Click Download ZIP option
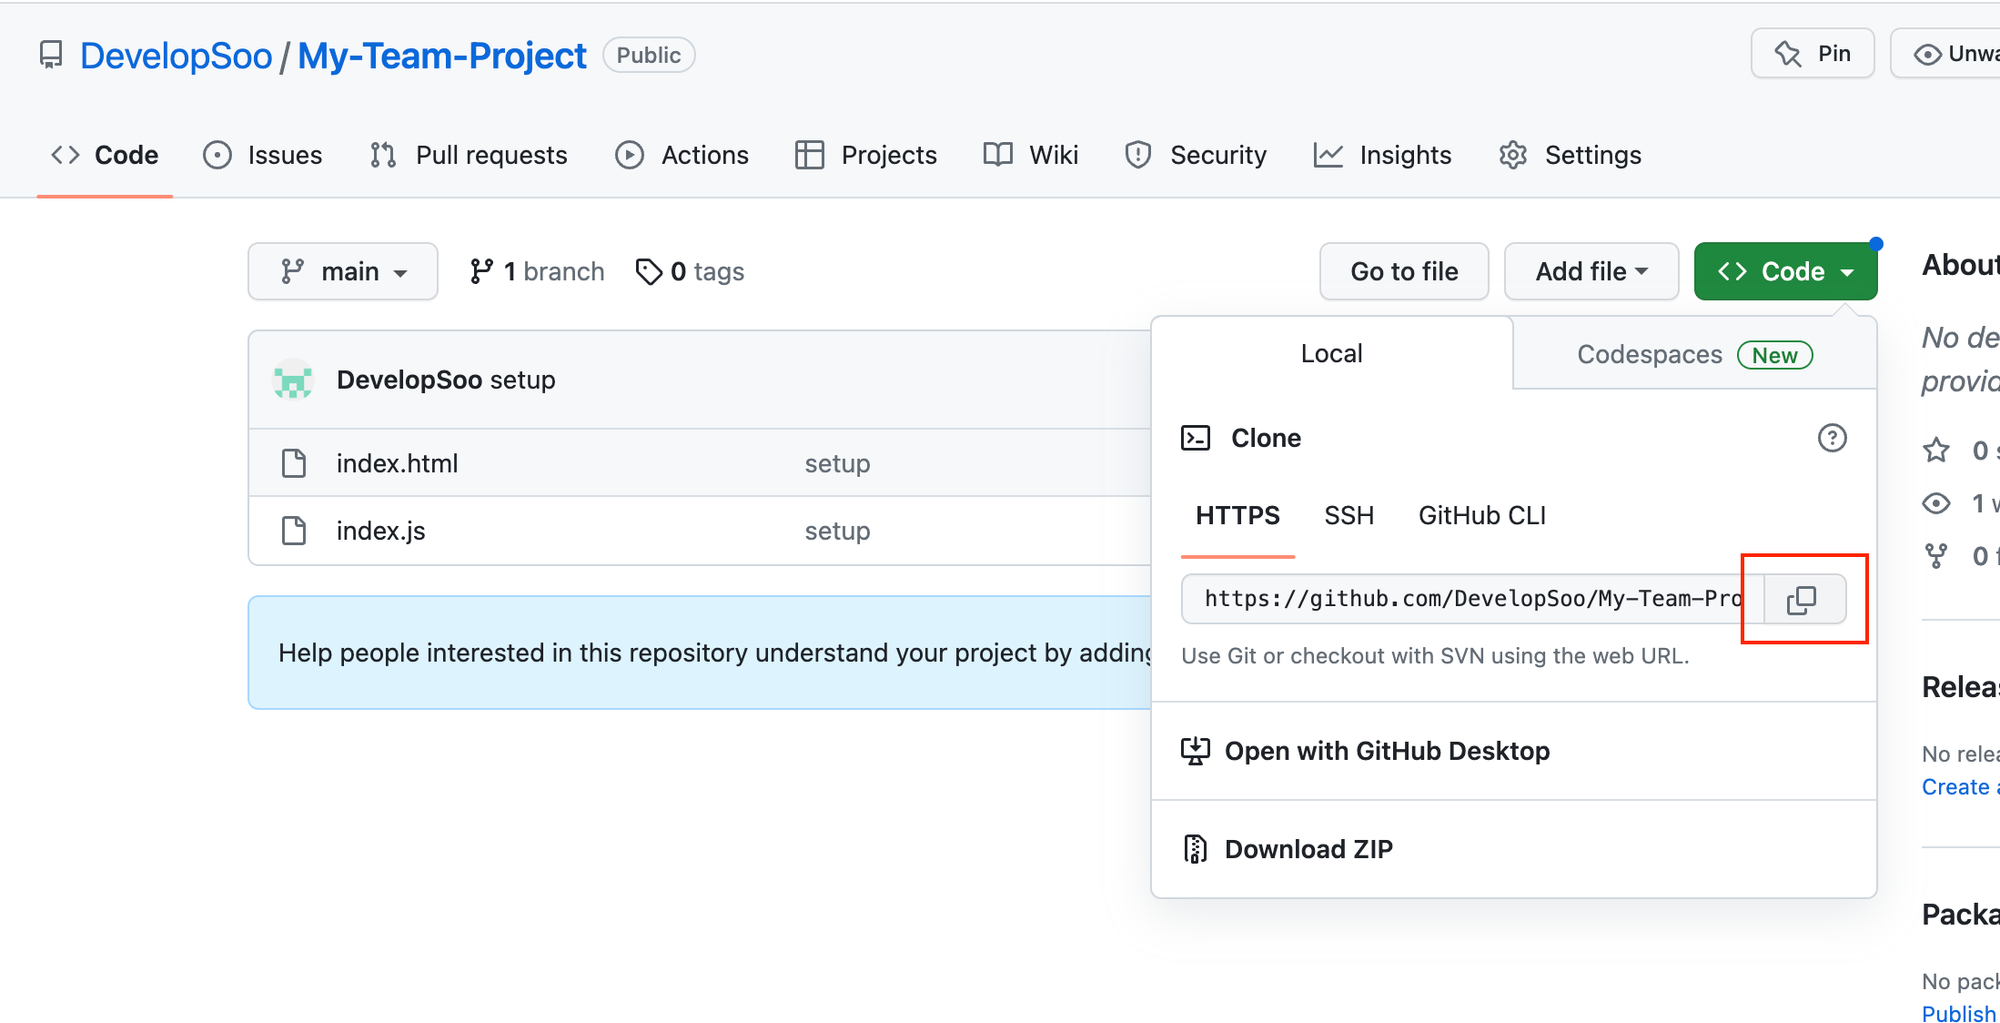Screen dimensions: 2000x1023 click(1308, 849)
